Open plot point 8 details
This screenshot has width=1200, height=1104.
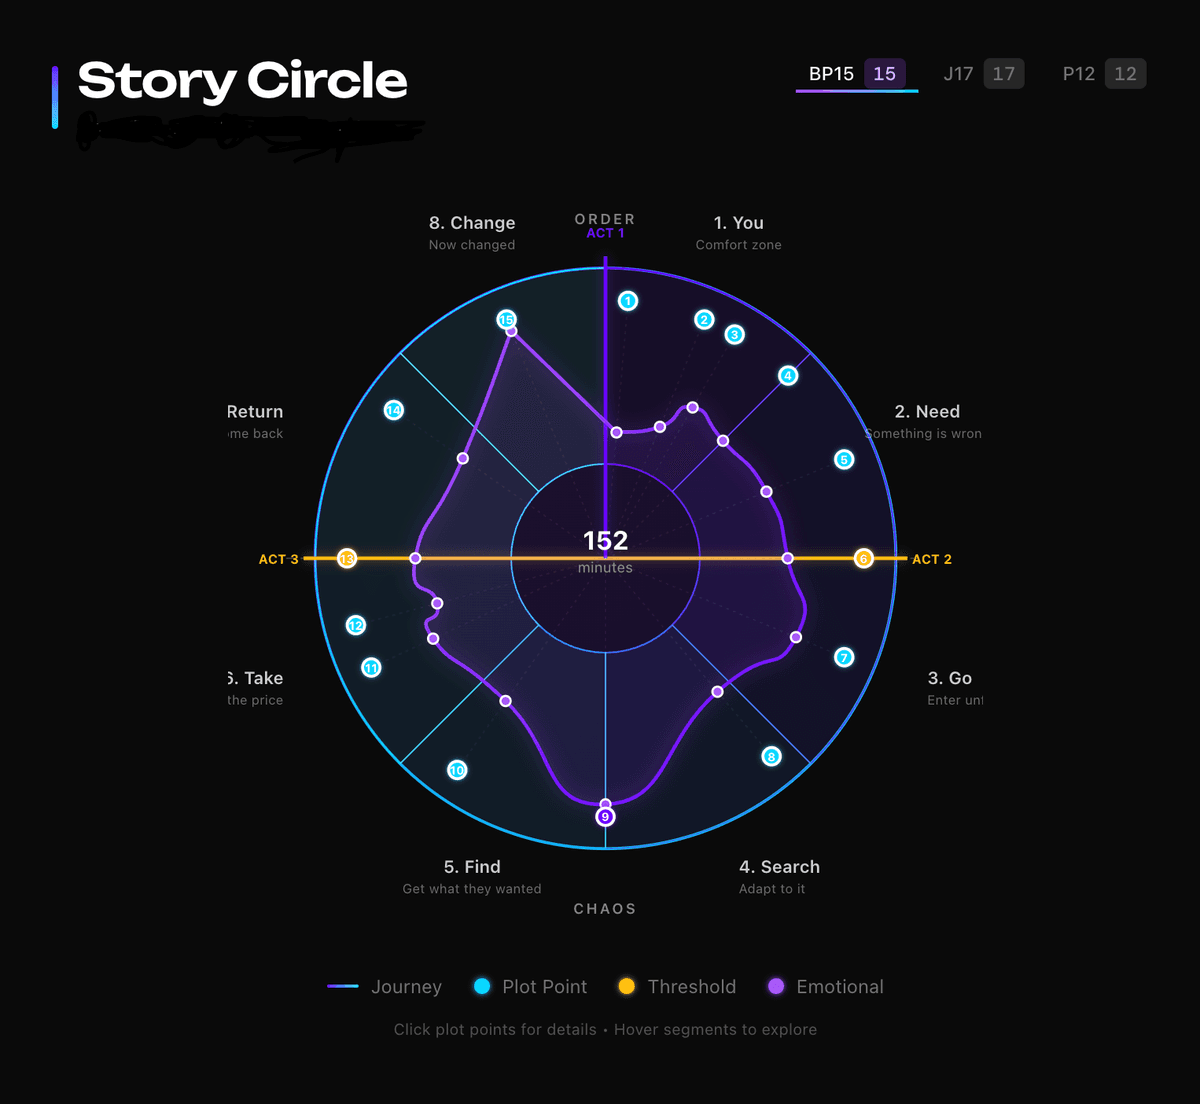771,757
